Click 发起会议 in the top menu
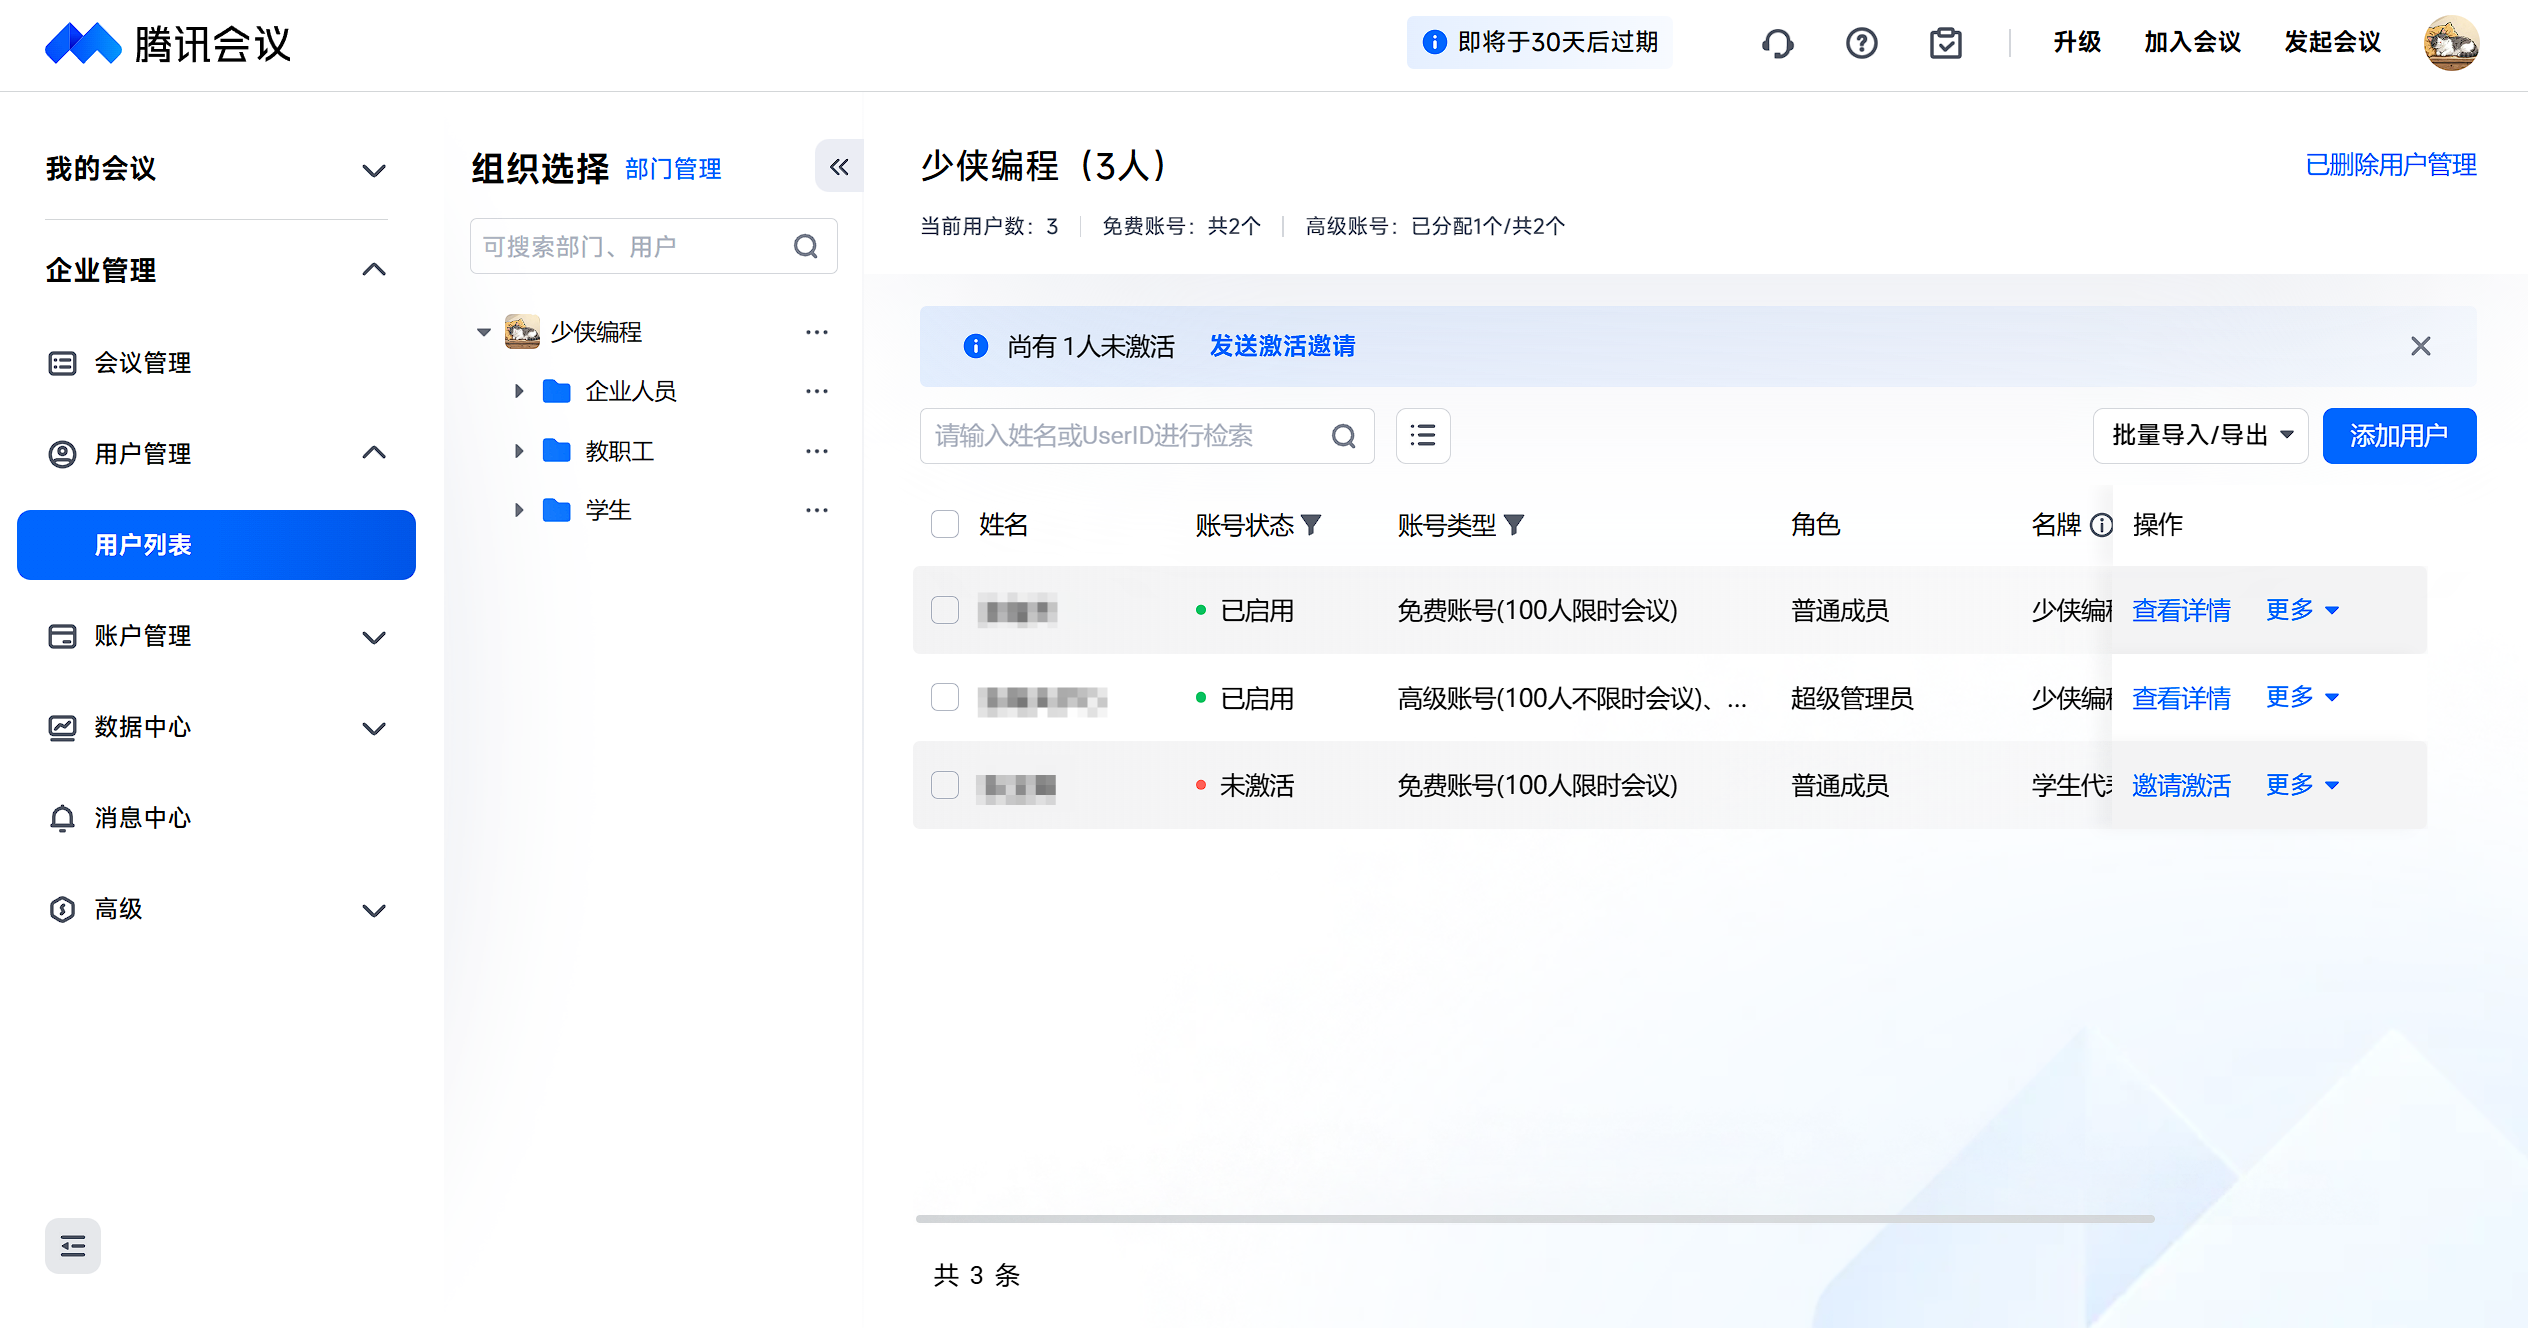This screenshot has height=1328, width=2528. click(x=2331, y=43)
